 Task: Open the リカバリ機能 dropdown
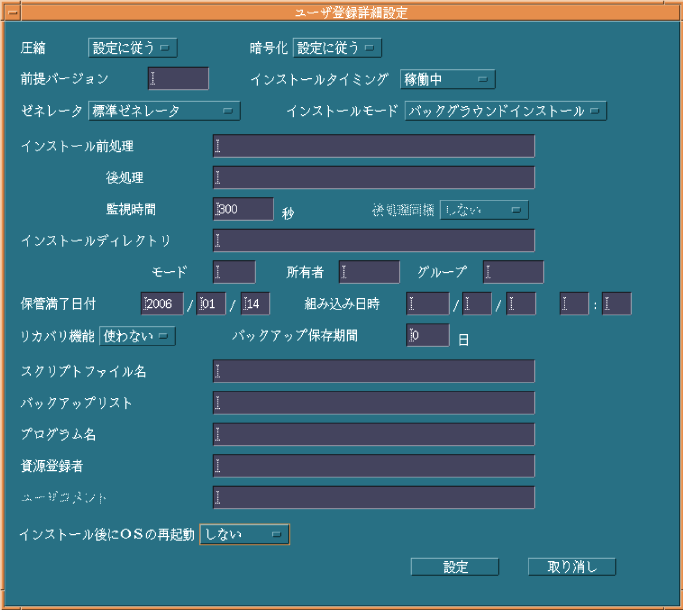137,336
